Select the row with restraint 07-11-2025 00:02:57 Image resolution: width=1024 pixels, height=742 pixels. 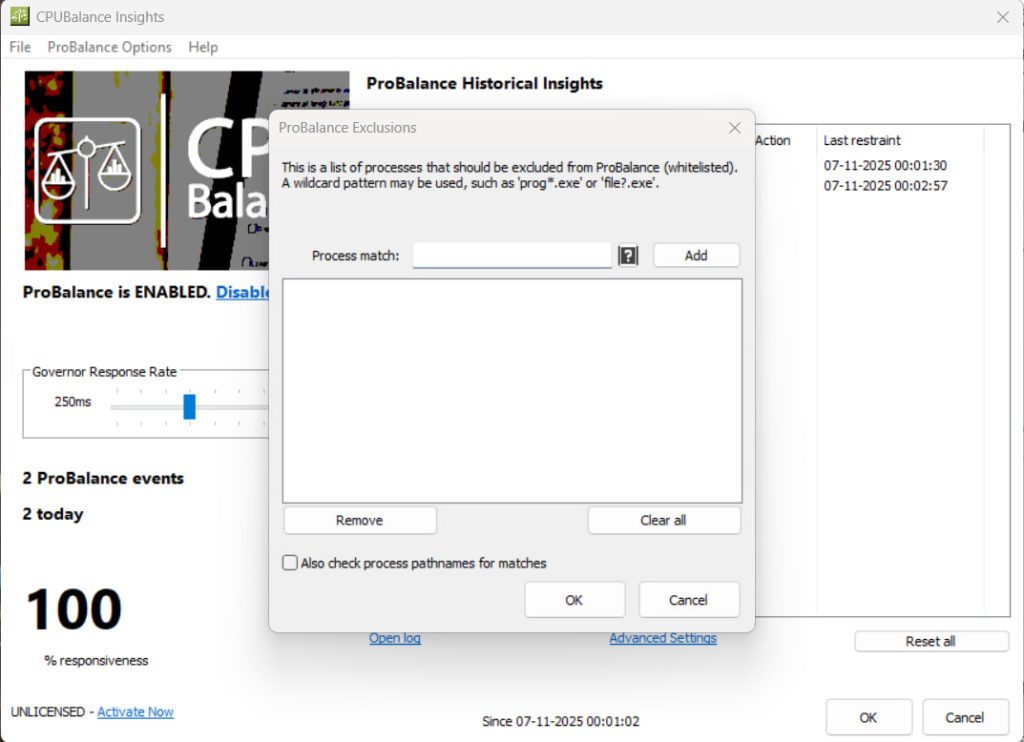(885, 186)
